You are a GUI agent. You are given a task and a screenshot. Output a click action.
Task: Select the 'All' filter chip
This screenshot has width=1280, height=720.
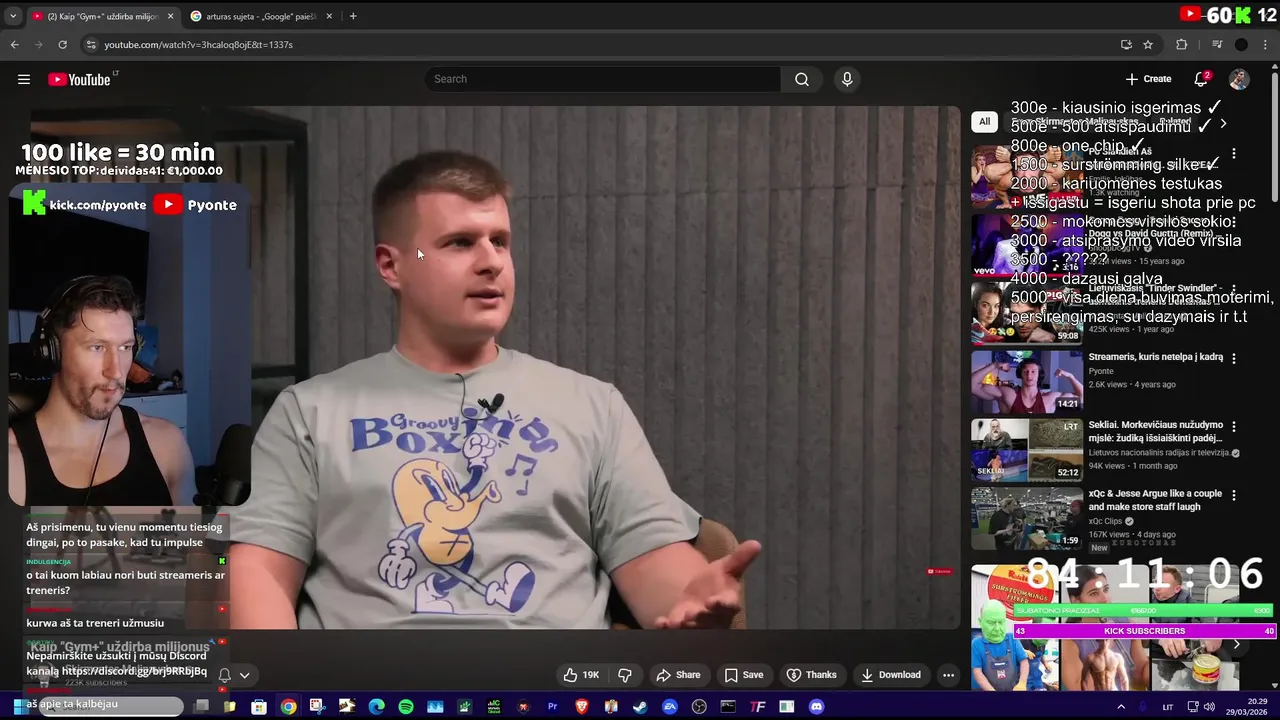point(984,122)
